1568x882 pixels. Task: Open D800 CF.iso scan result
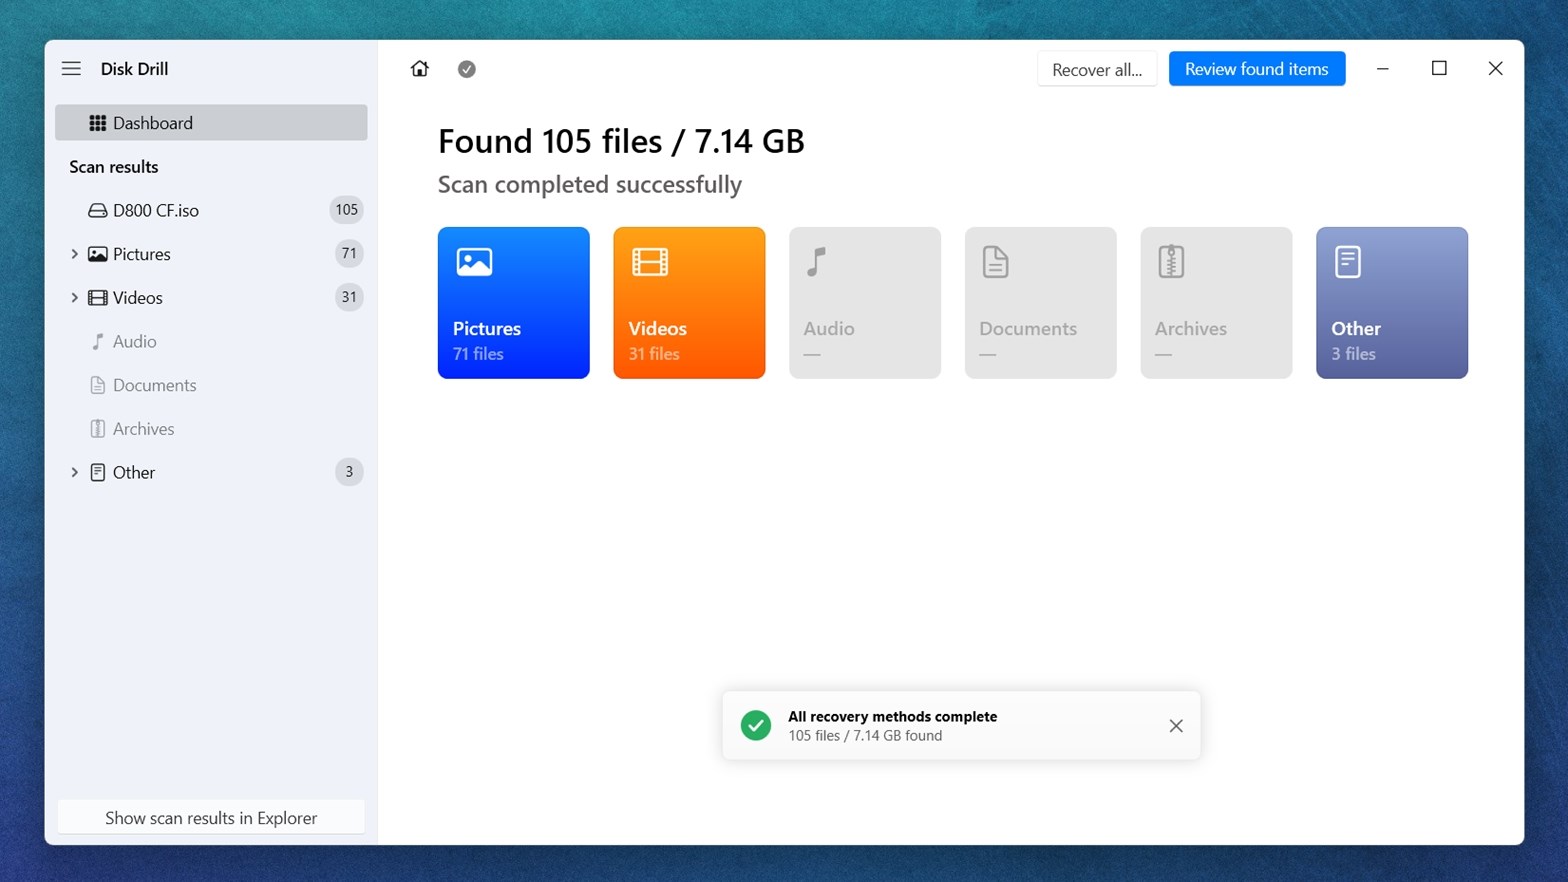[x=211, y=210]
